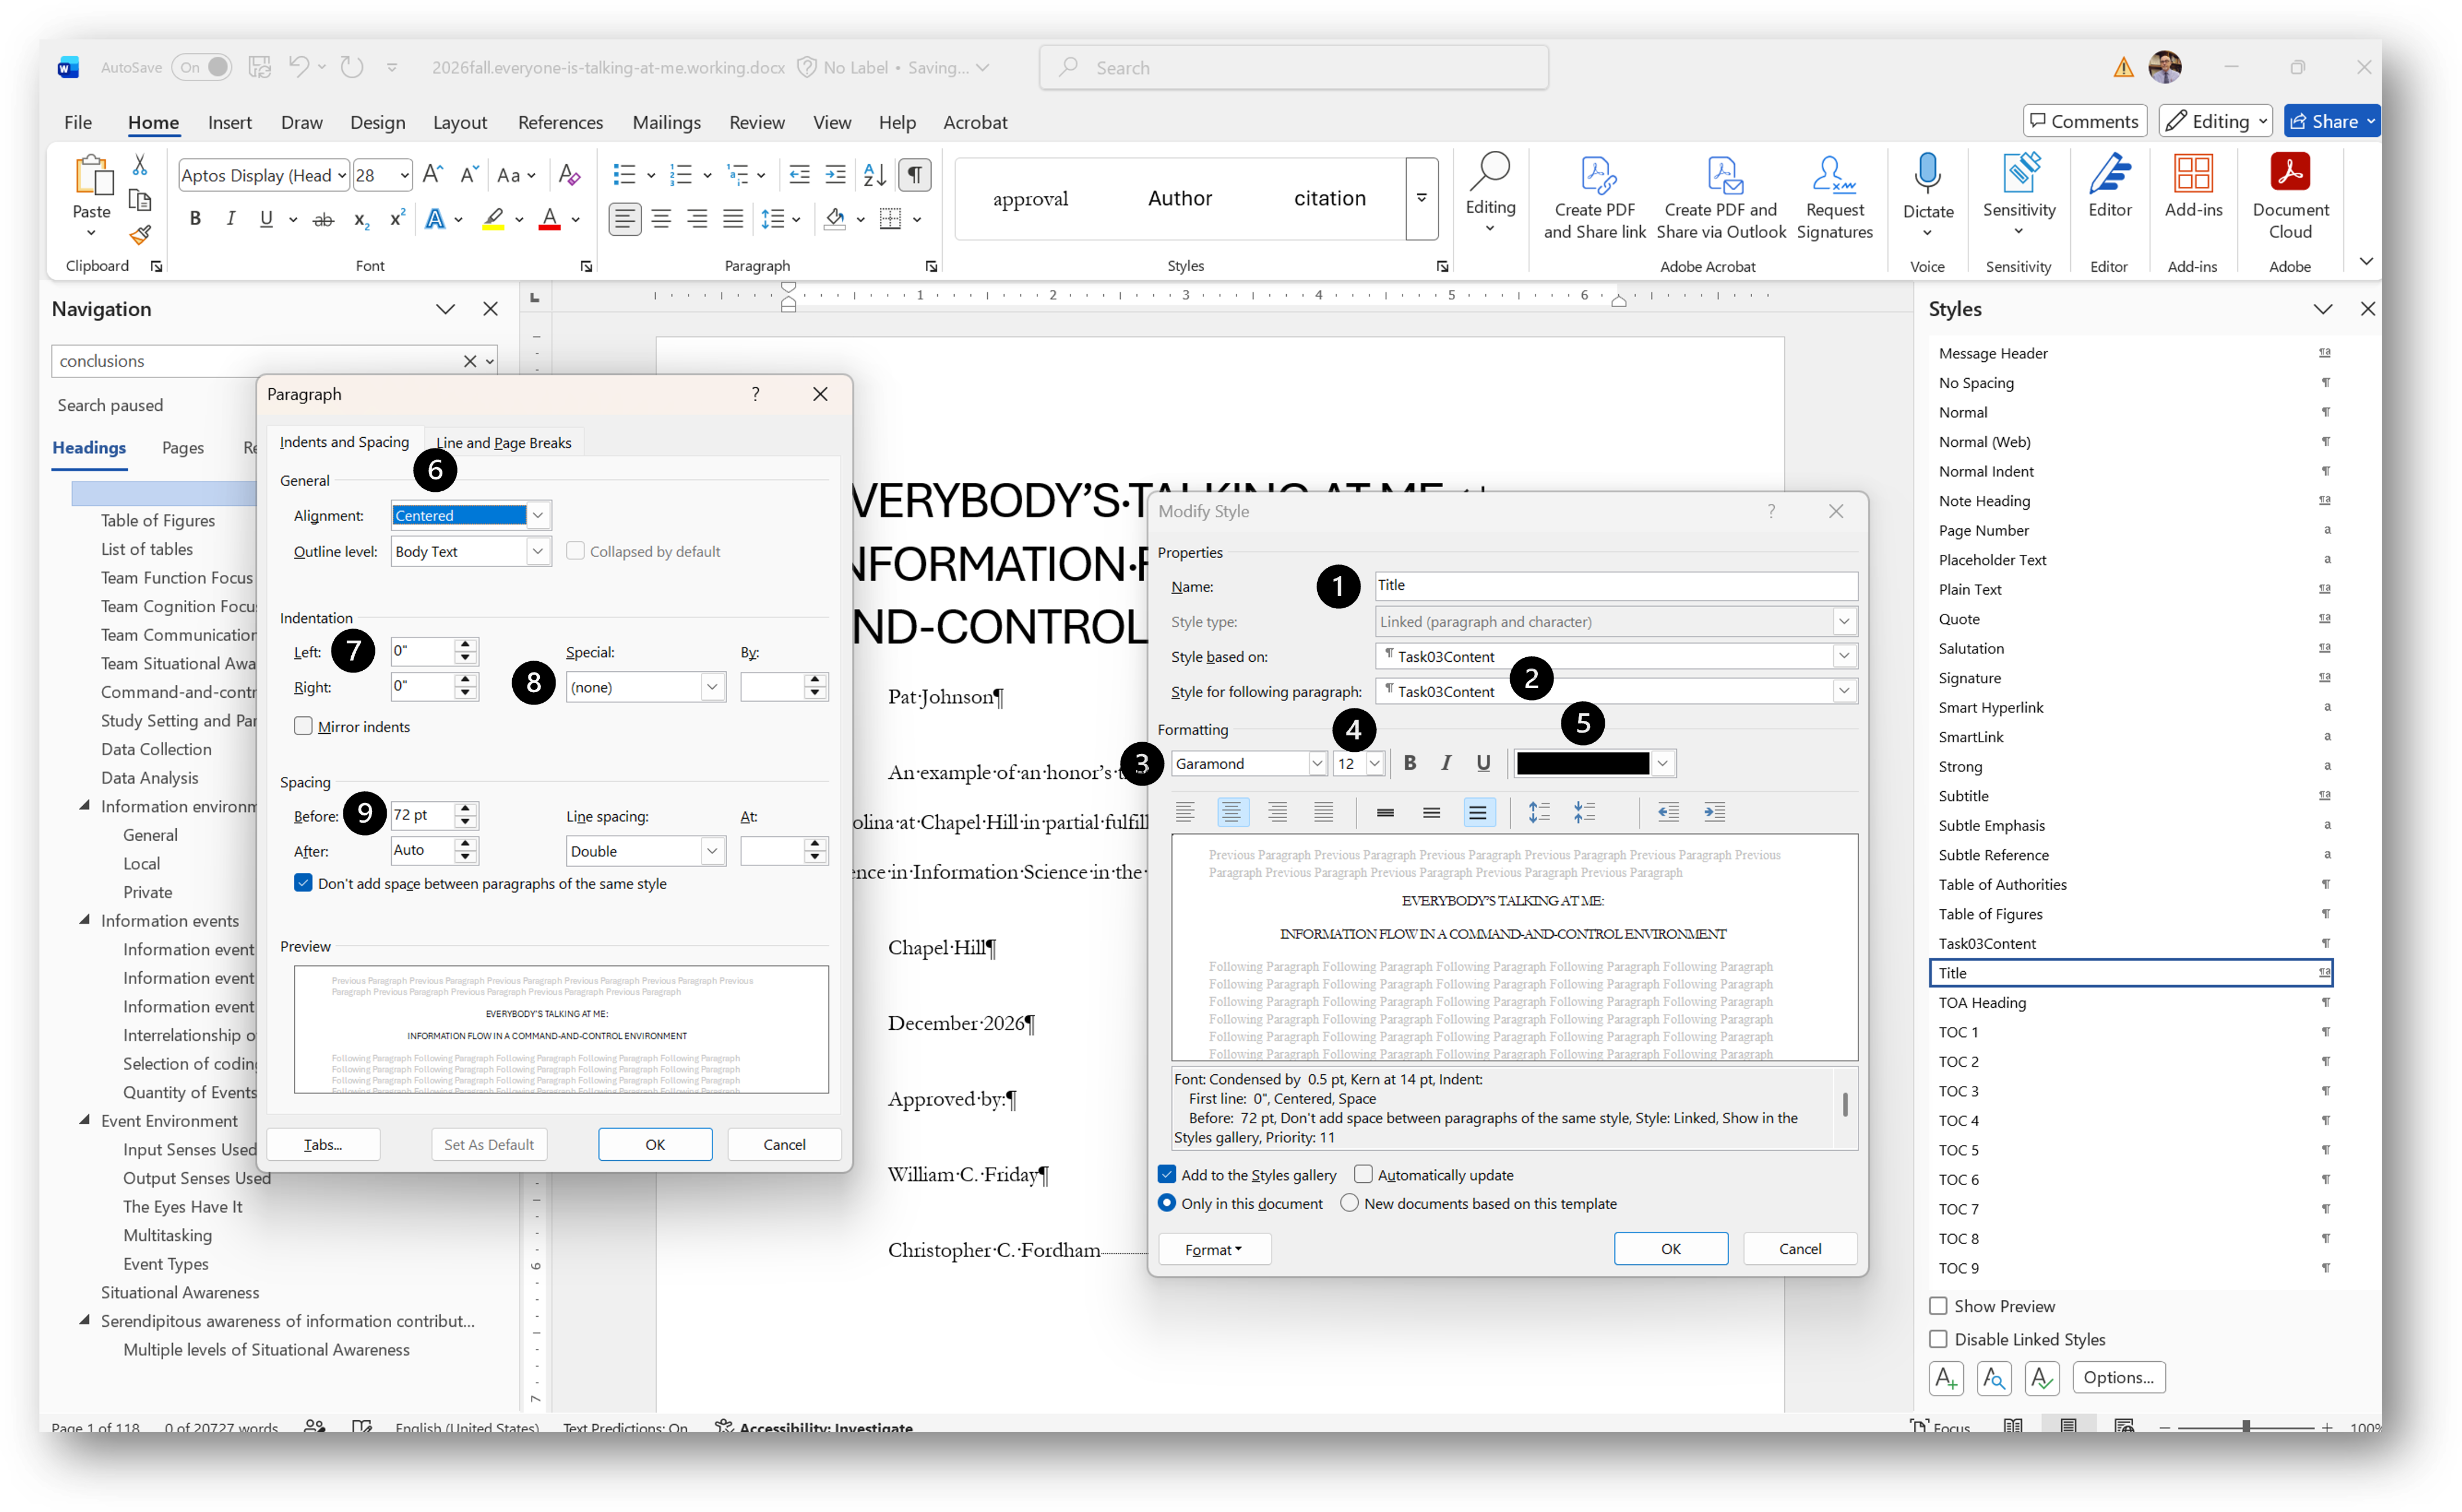Switch to Pages tab in Navigation pane
Image resolution: width=2462 pixels, height=1512 pixels.
pos(183,447)
